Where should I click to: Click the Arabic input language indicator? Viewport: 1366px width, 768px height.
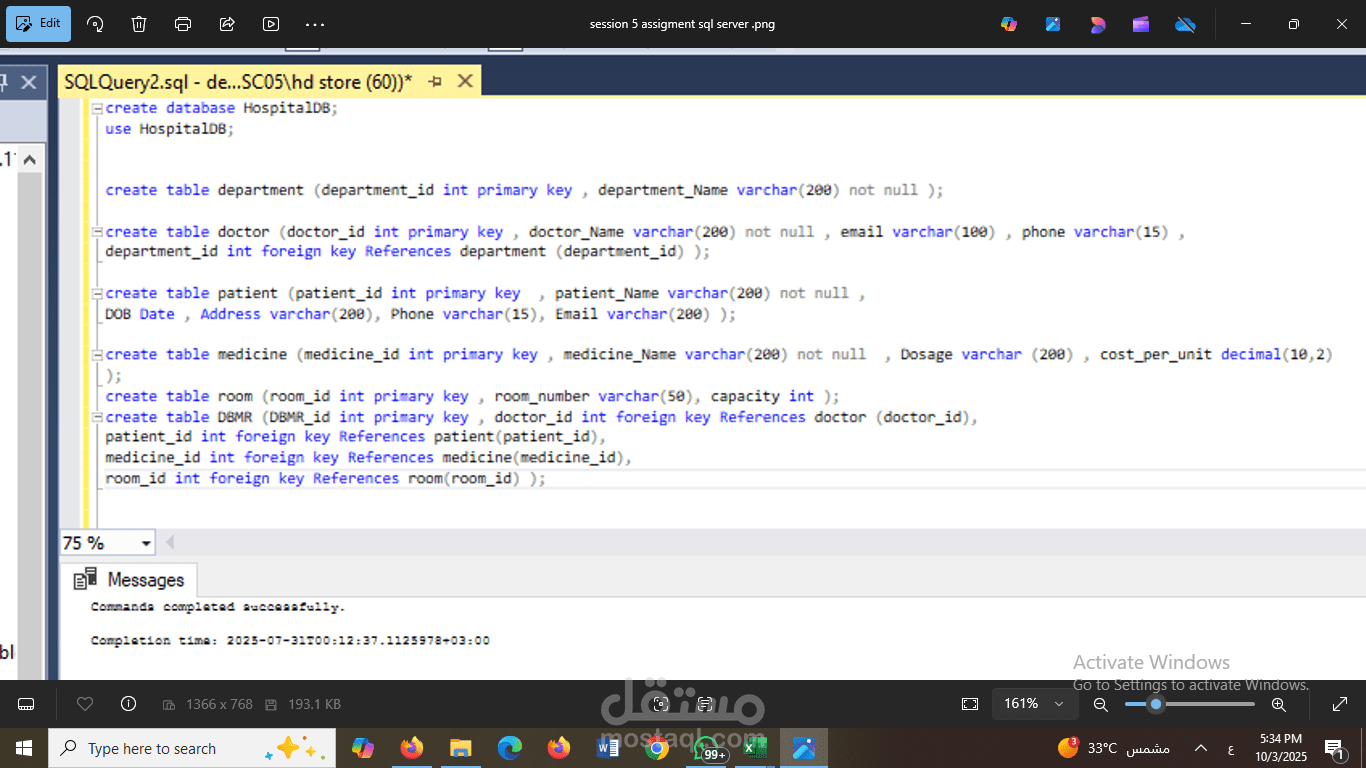click(1230, 748)
